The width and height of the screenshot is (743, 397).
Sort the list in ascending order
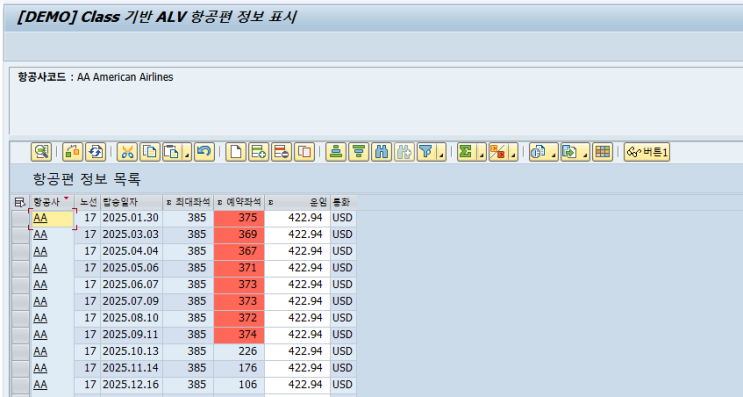[336, 152]
